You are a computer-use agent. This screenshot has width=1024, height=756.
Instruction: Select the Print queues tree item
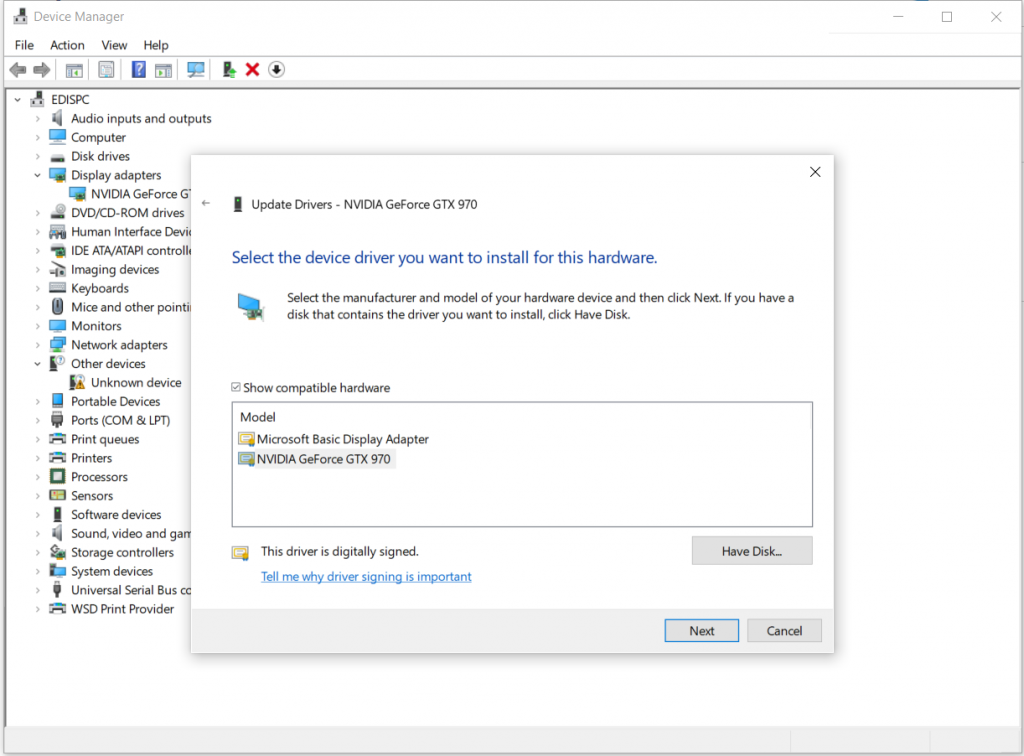105,439
